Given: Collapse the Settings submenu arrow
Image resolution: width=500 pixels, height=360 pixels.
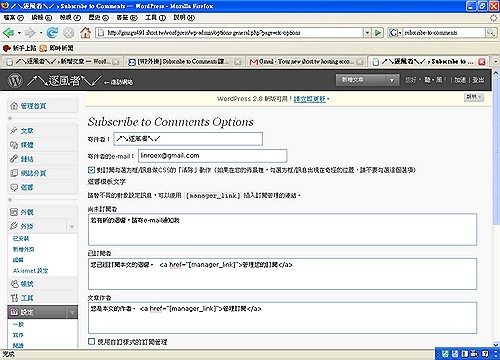Looking at the screenshot, I should point(72,312).
